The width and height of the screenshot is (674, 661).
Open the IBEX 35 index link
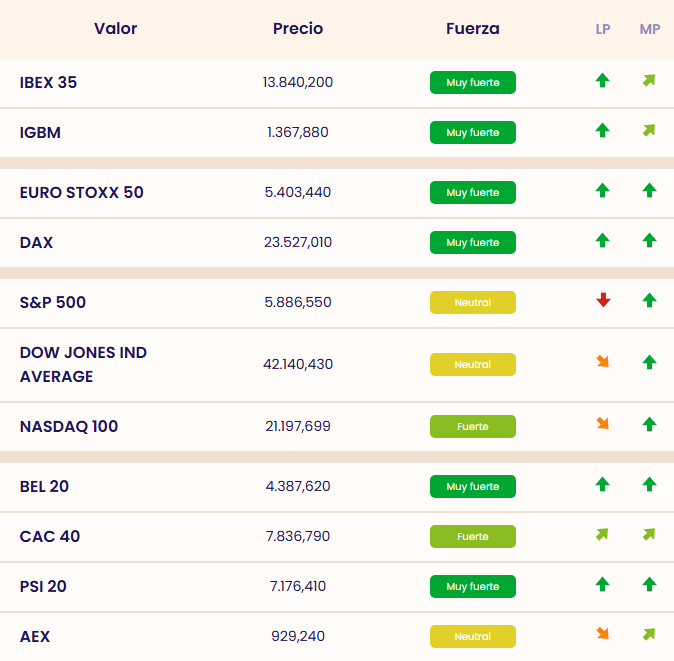(48, 82)
